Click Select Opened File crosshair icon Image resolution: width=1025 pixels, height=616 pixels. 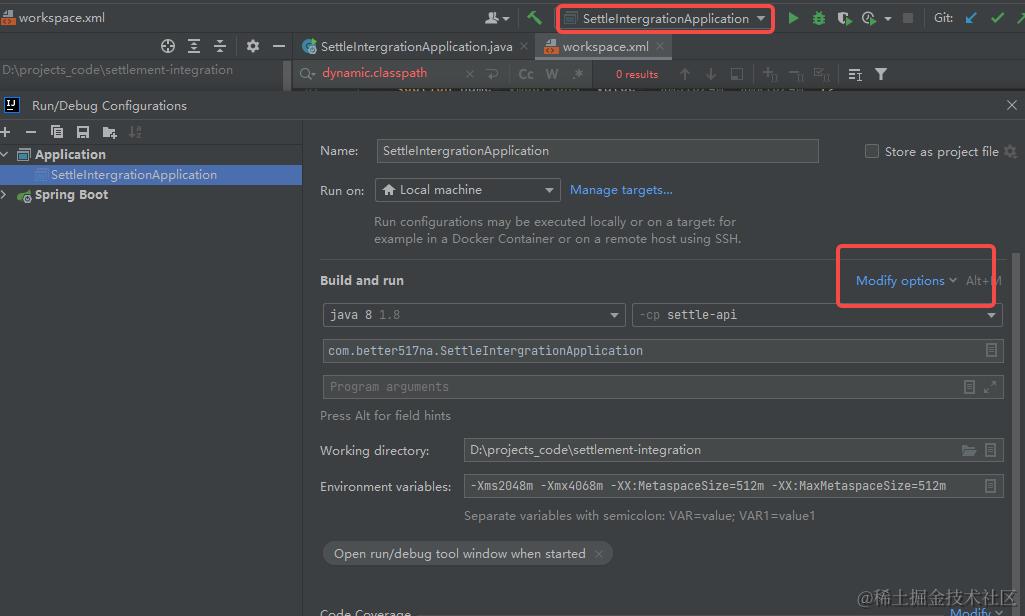(x=168, y=46)
